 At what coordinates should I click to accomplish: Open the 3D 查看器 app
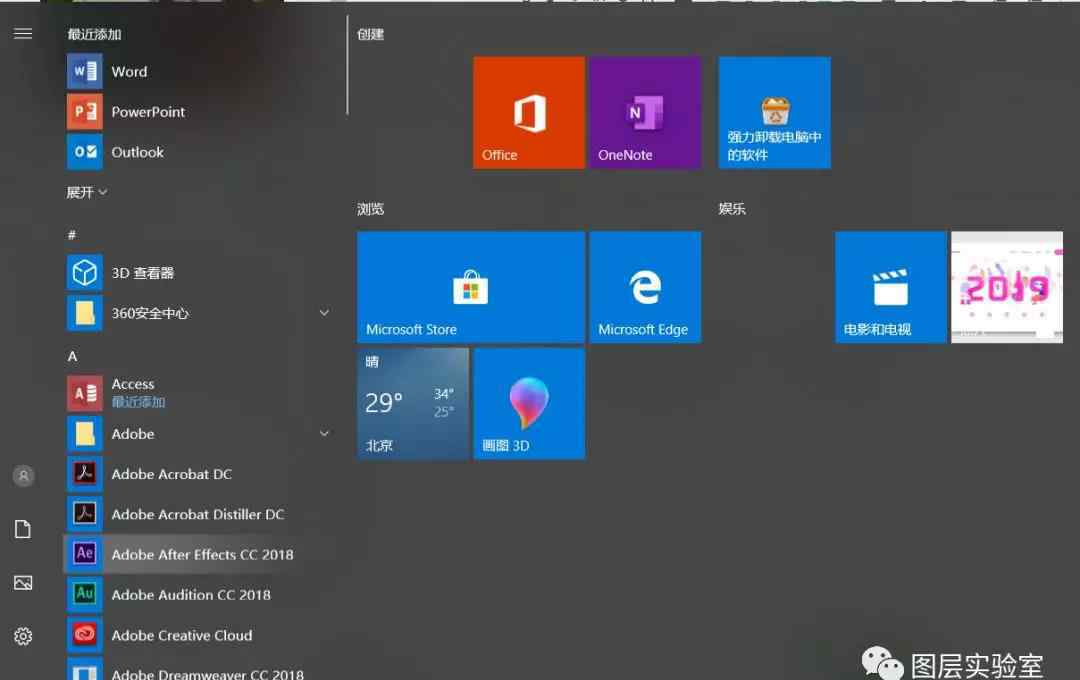tap(200, 273)
